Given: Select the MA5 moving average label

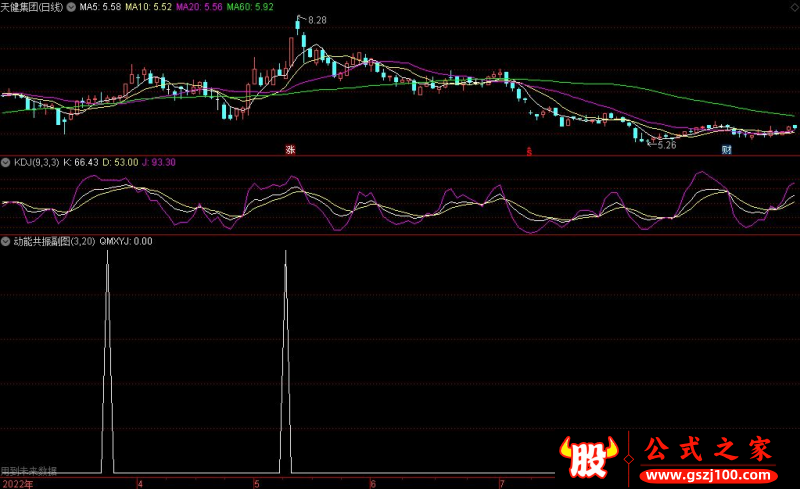Looking at the screenshot, I should tap(100, 7).
